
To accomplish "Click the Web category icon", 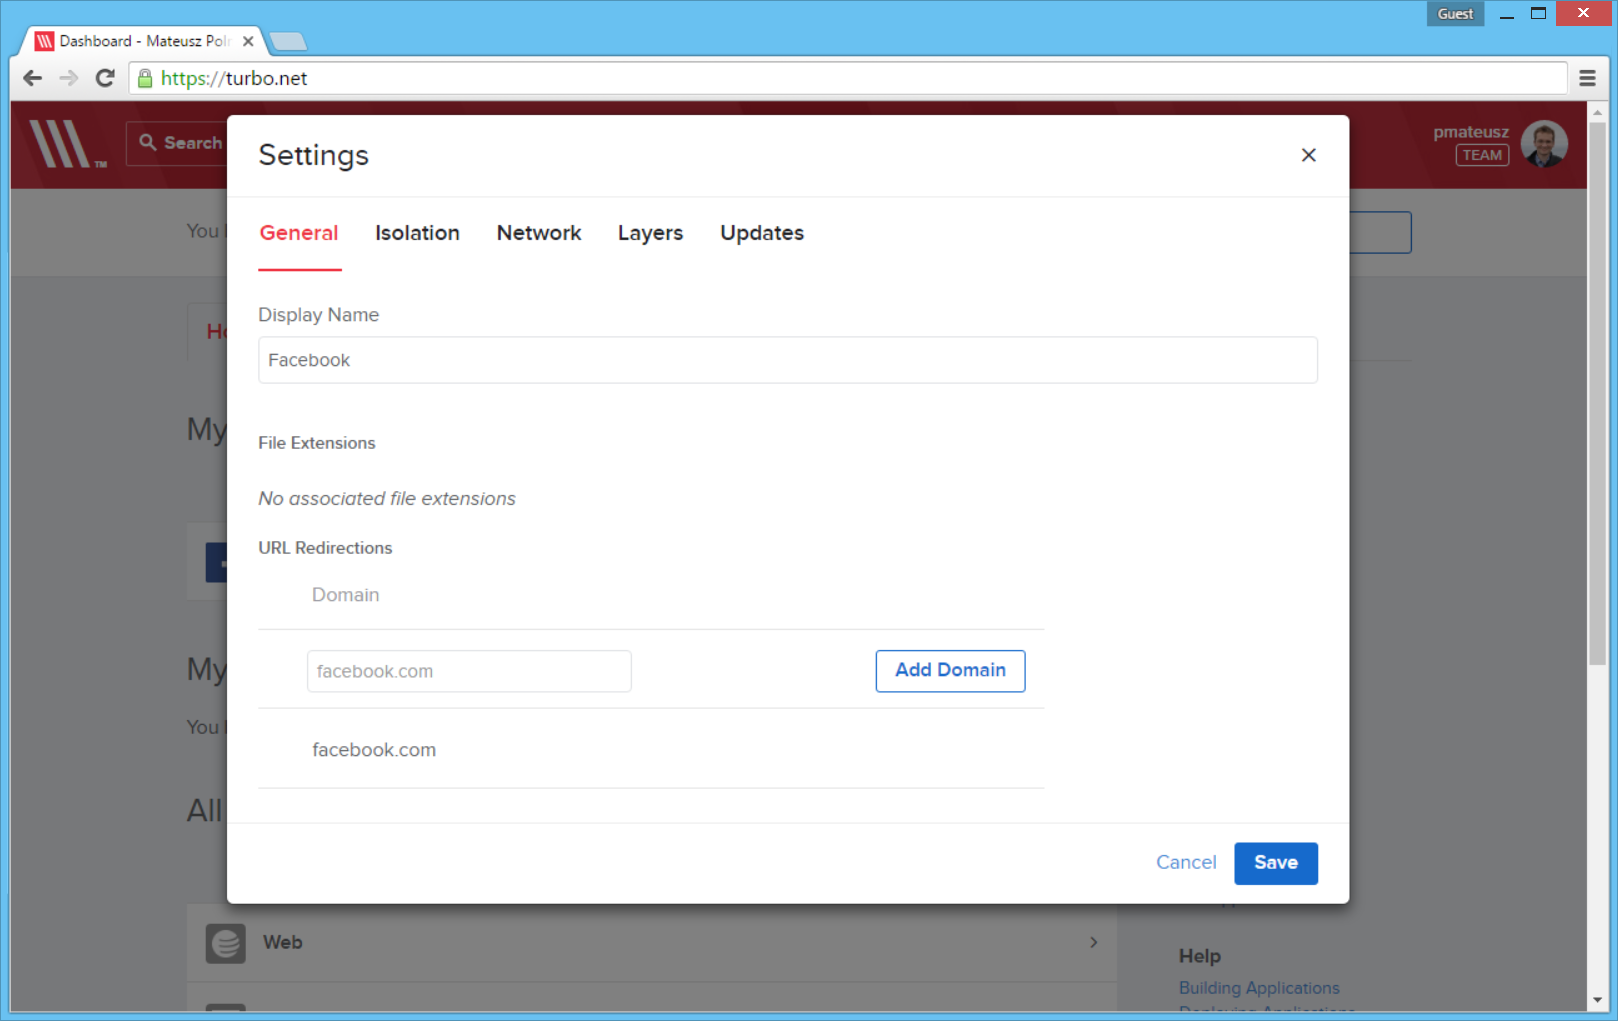I will tap(225, 942).
